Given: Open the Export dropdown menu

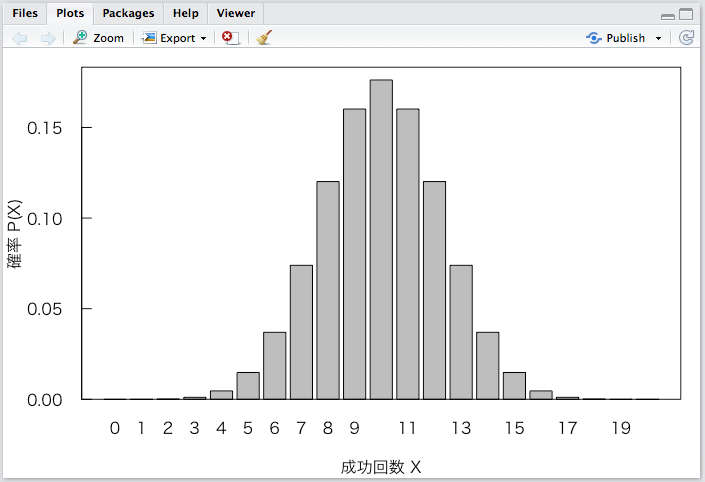Looking at the screenshot, I should tap(175, 38).
